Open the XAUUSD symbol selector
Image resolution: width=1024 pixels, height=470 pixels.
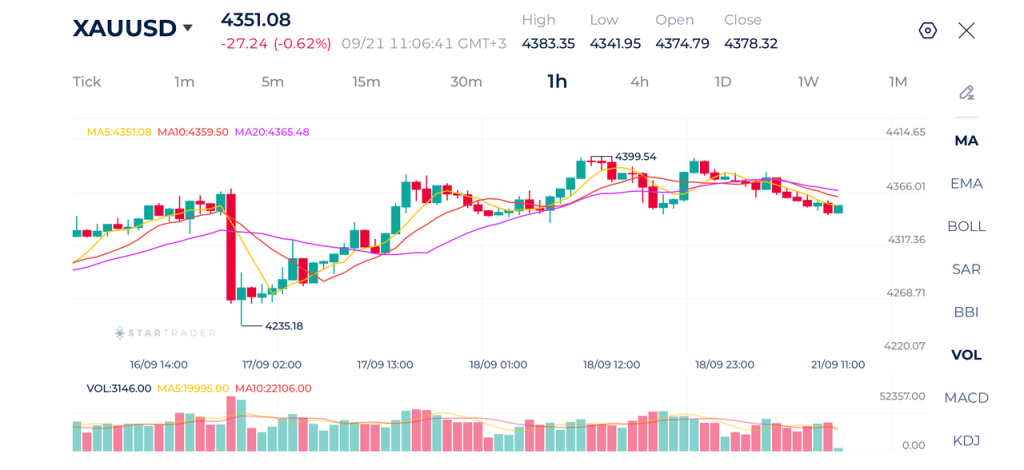point(124,28)
